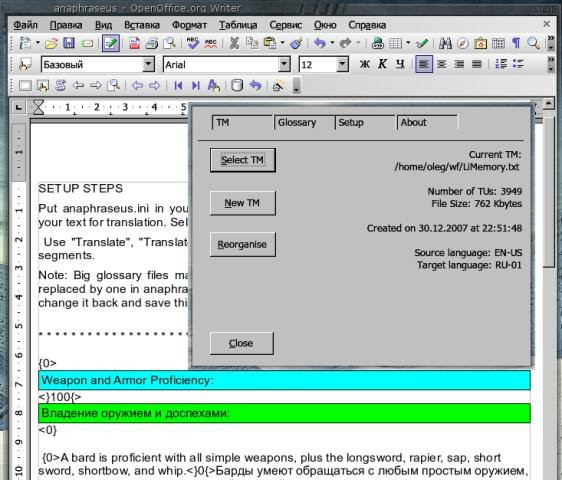Screen dimensions: 562x480
Task: Expand the font size 12 dropdown
Action: 343,65
